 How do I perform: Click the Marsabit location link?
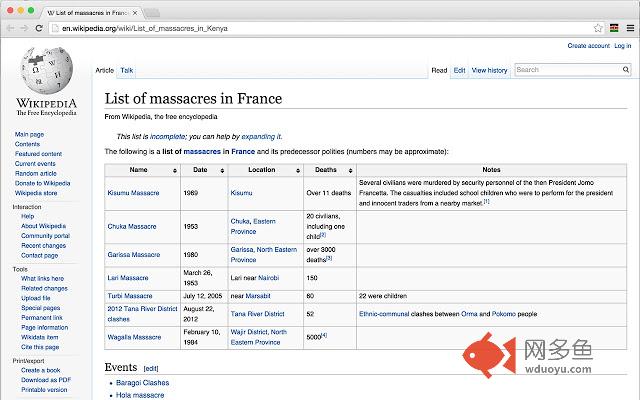coord(258,296)
